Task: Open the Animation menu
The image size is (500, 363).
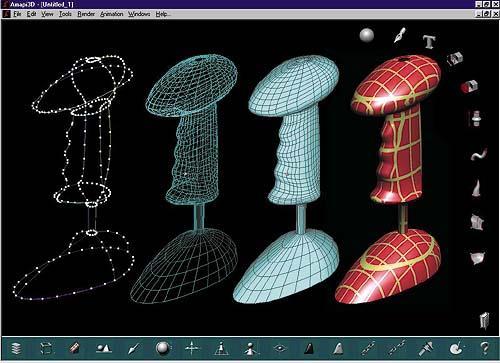Action: point(112,14)
